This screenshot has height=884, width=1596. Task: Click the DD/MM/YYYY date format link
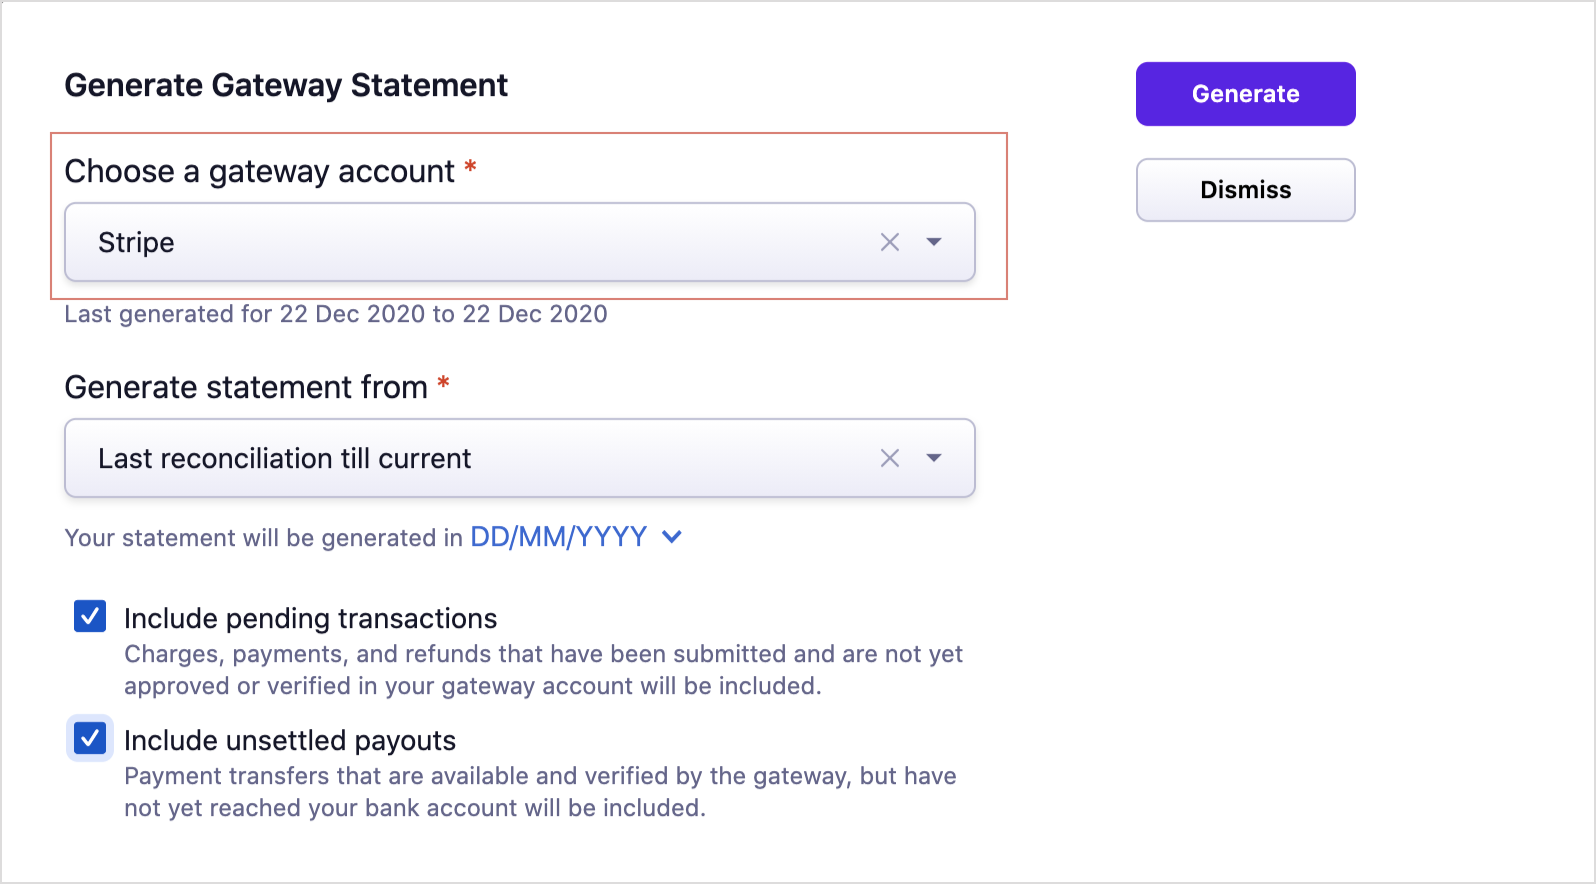[558, 537]
